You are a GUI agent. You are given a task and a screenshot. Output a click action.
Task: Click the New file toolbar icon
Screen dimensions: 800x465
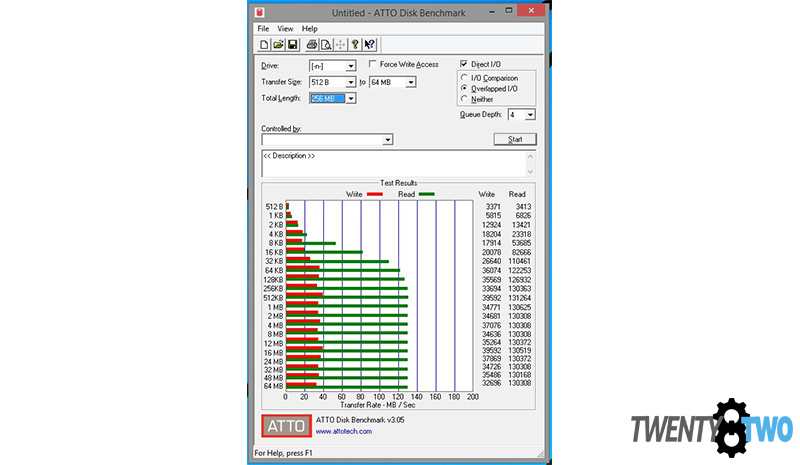tap(264, 45)
